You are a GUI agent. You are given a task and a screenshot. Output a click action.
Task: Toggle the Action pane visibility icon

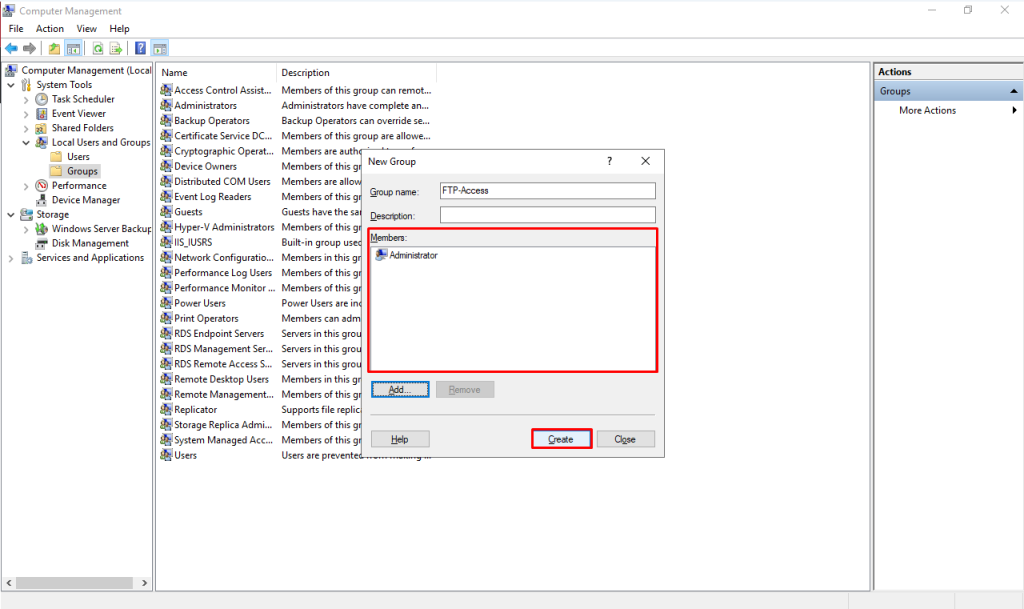(158, 47)
